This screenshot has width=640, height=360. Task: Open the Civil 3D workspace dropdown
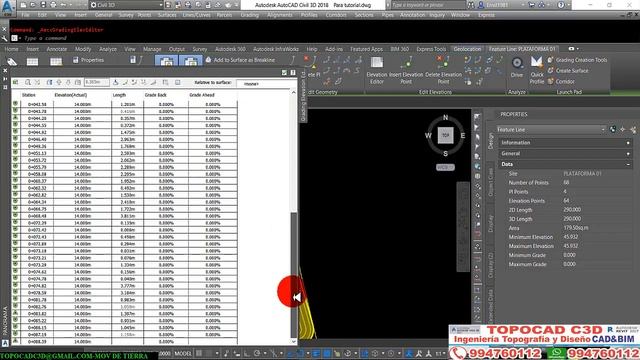coord(126,5)
